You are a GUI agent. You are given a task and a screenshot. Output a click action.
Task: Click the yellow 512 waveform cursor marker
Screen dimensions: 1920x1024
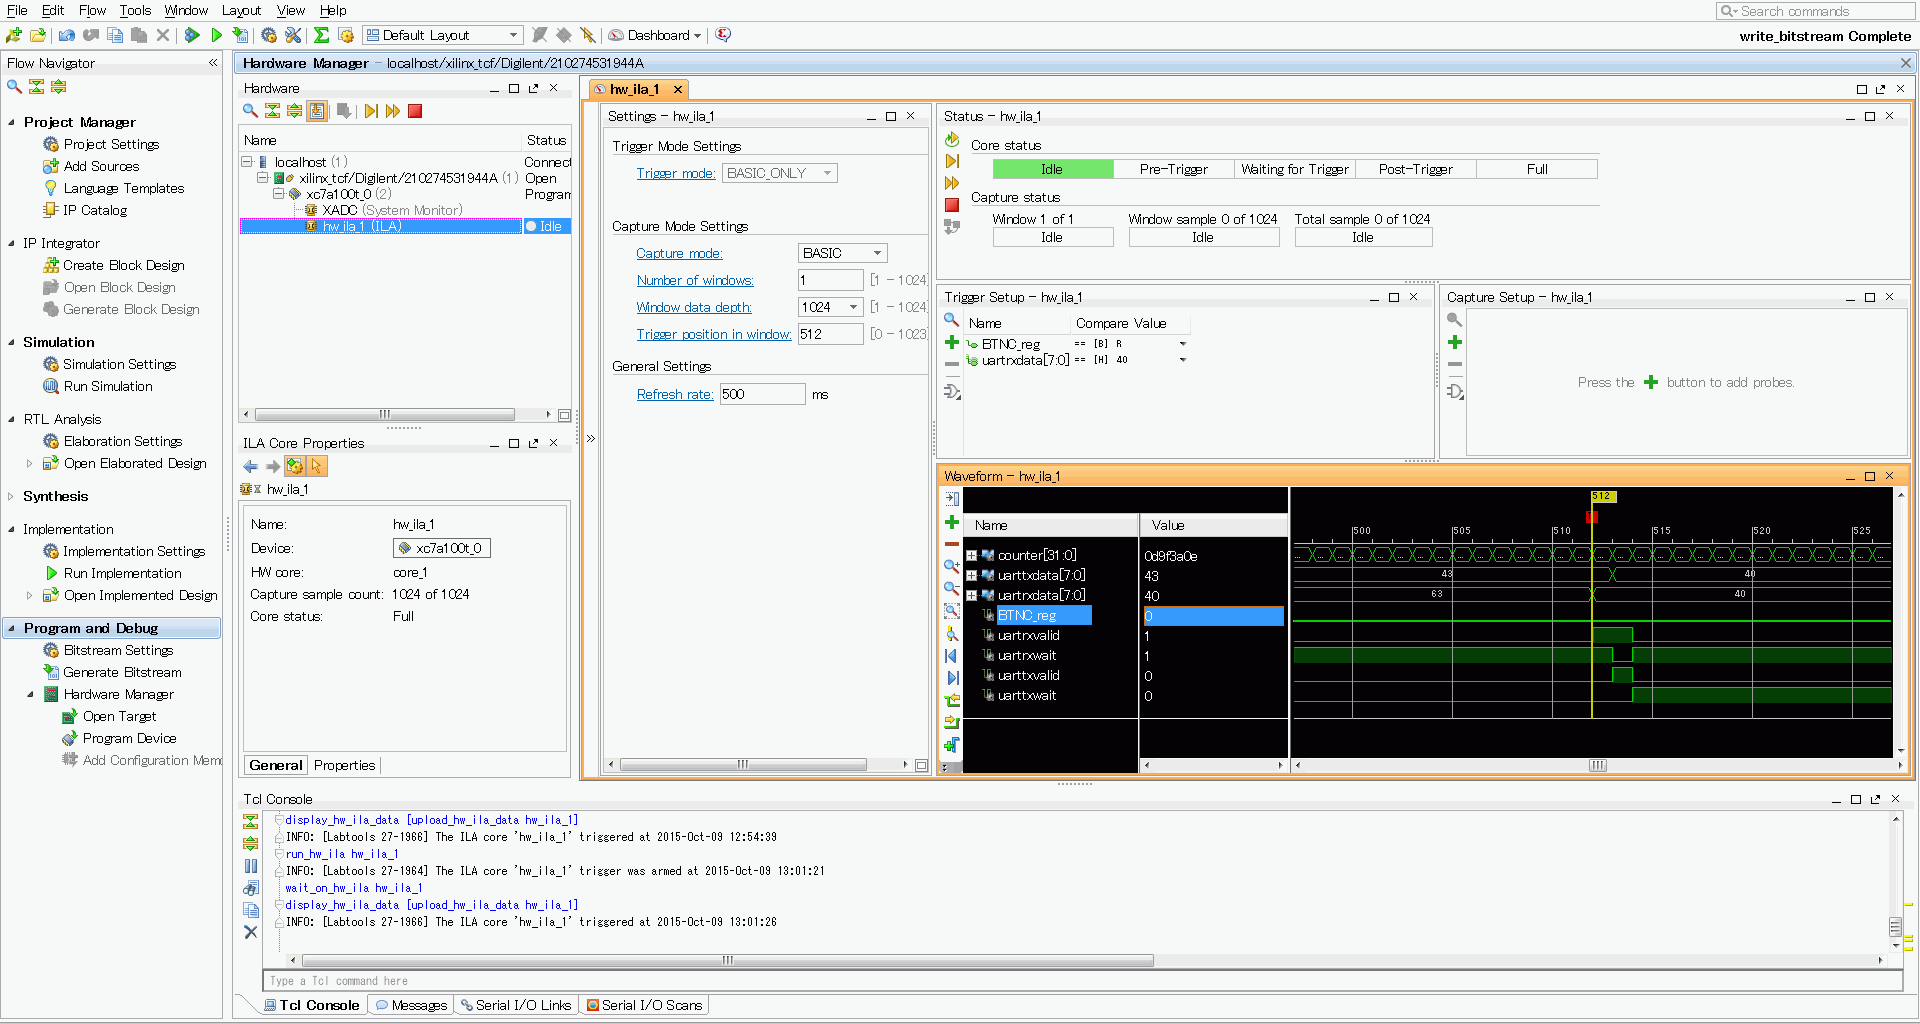[1602, 497]
